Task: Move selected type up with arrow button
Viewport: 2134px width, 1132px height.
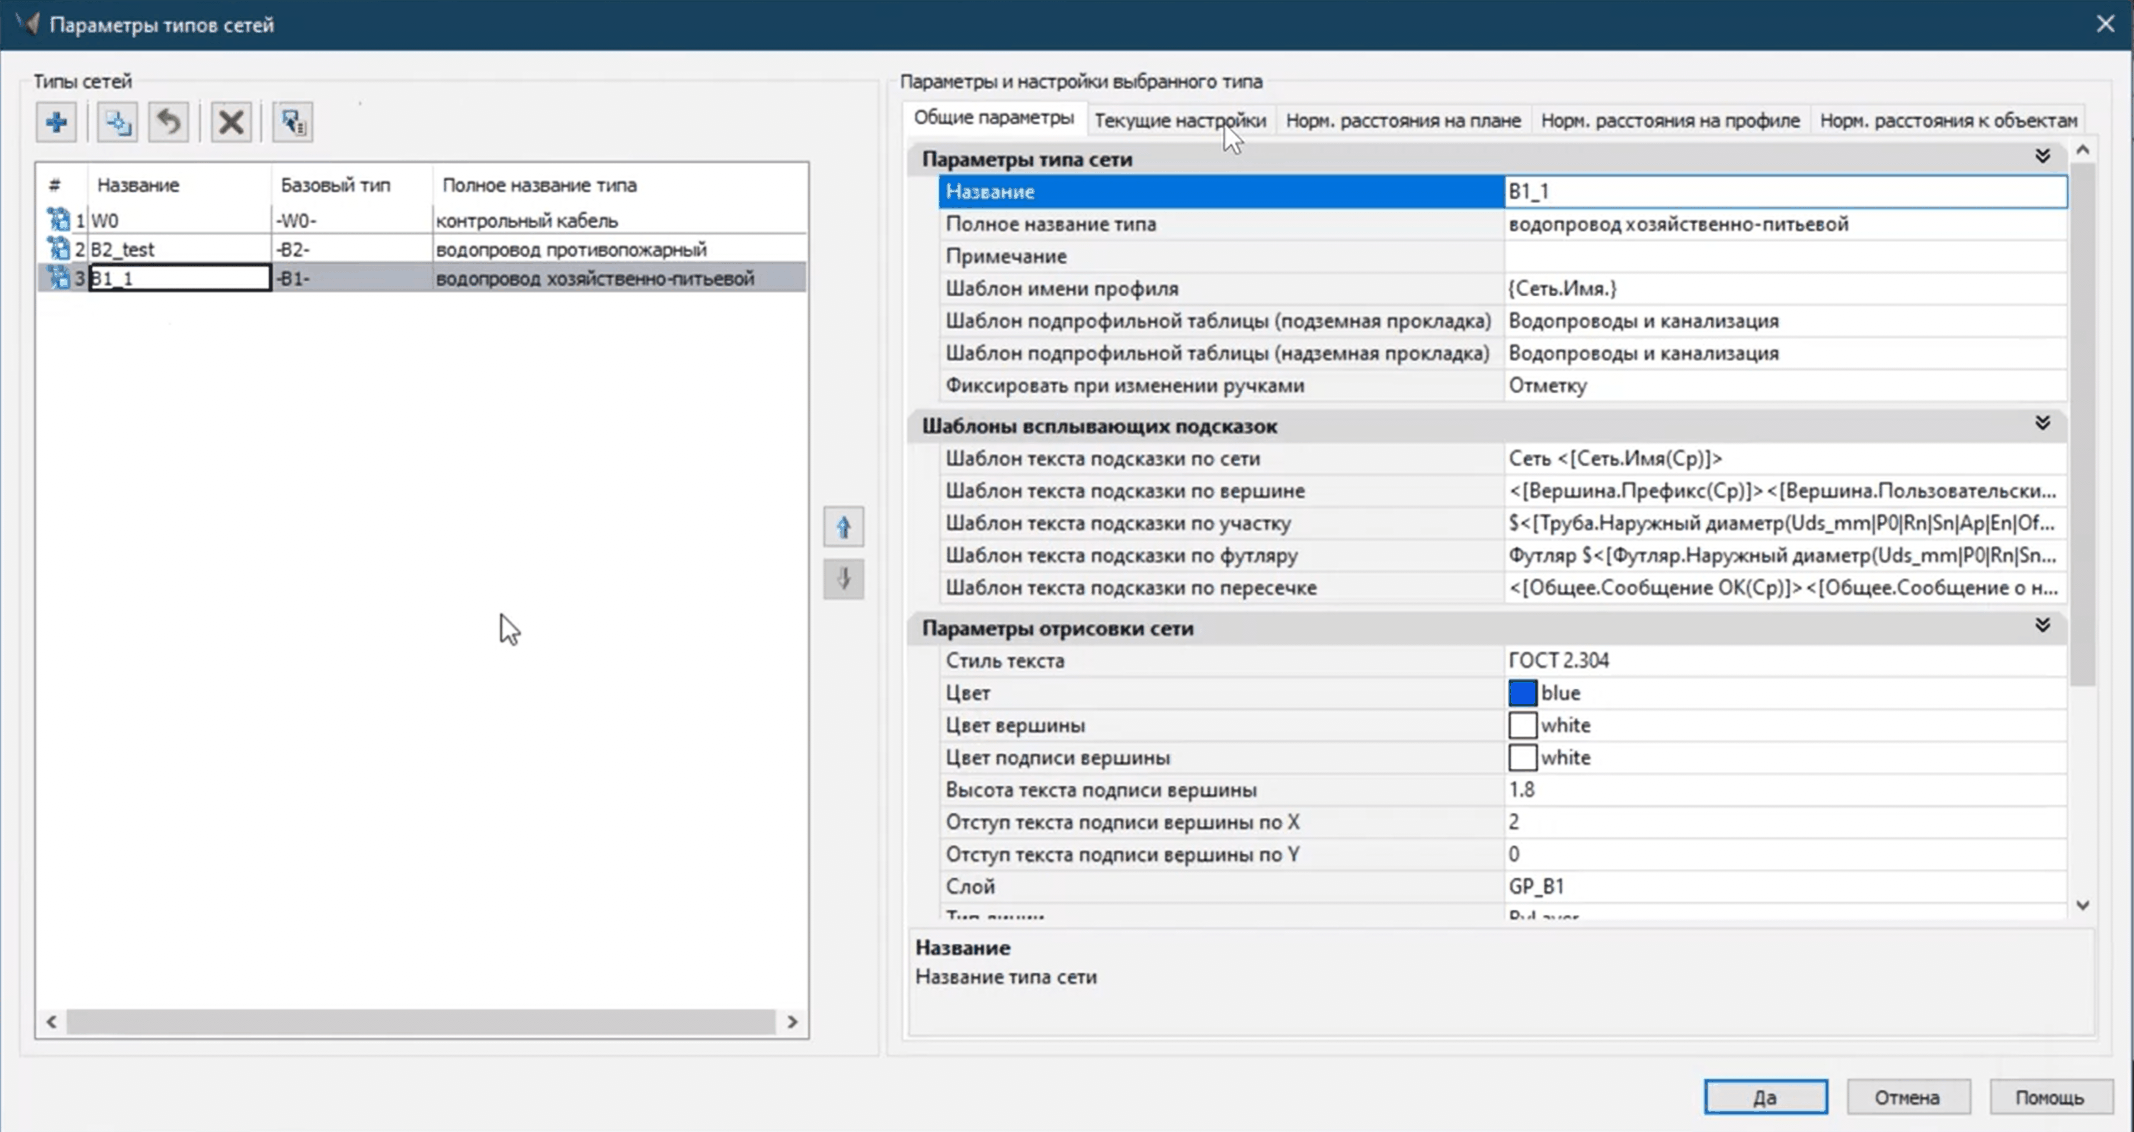Action: 843,527
